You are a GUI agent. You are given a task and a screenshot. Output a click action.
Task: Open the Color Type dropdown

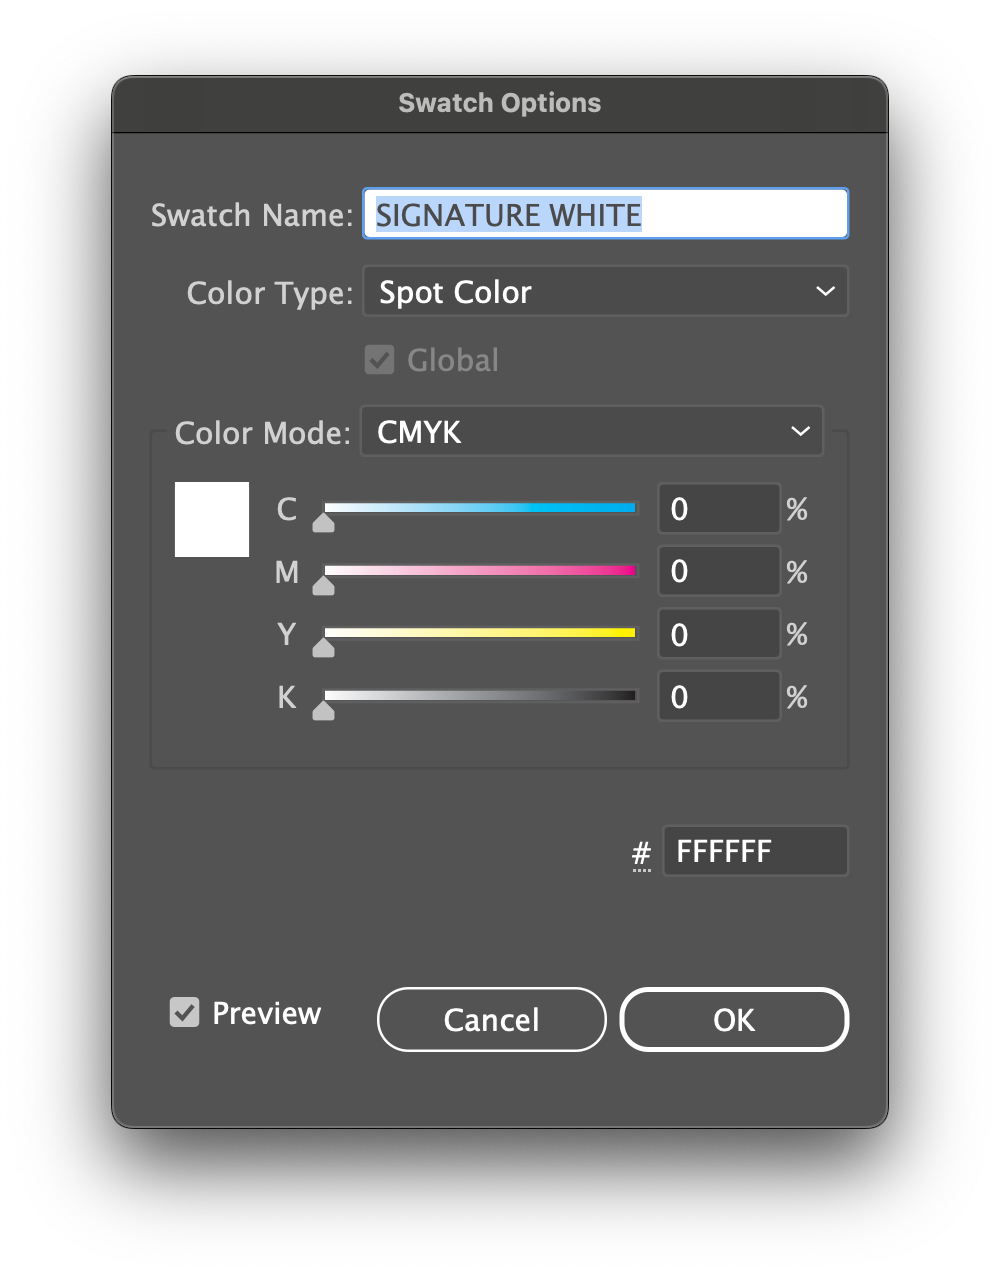(605, 292)
